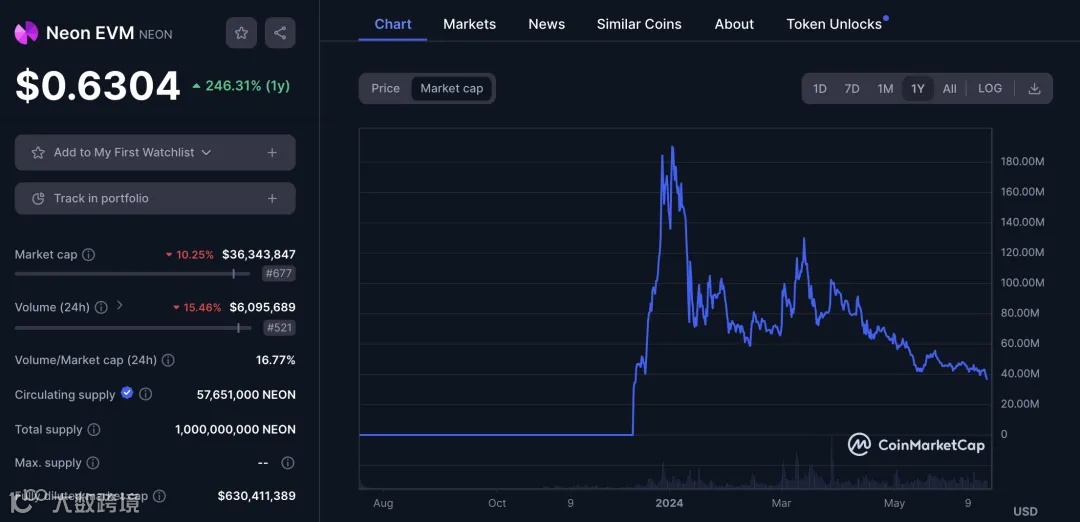
Task: Click the verified badge beside Circulating supply
Action: point(127,393)
